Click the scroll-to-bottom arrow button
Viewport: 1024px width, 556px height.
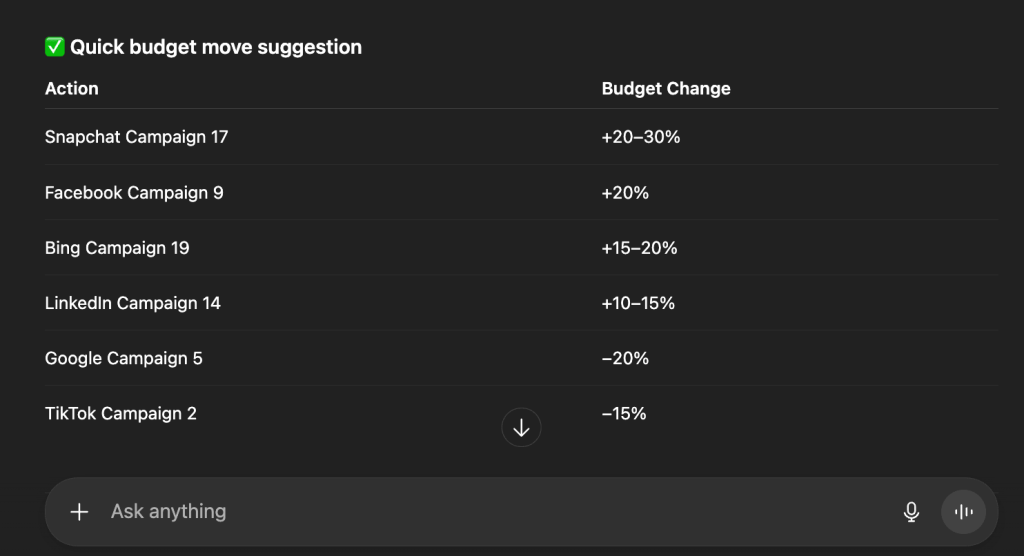pos(521,428)
